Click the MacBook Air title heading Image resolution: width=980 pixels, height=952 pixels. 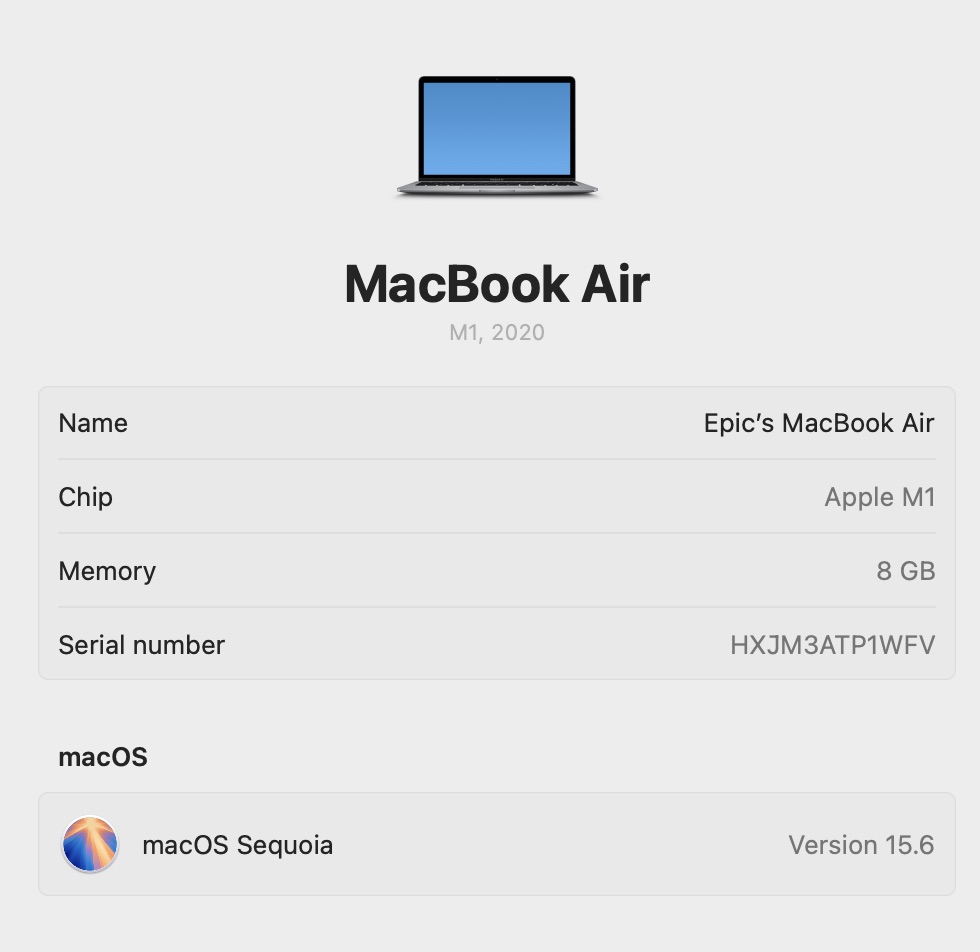click(497, 284)
